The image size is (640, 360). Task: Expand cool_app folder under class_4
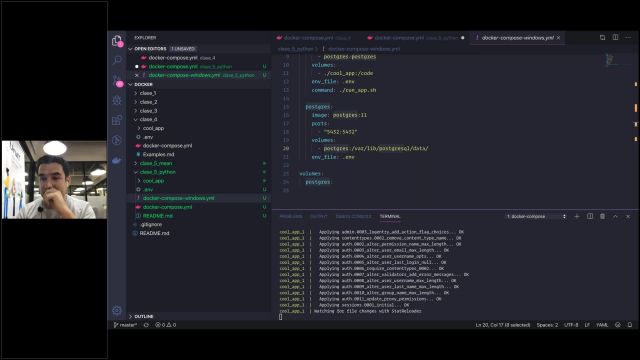pos(152,128)
